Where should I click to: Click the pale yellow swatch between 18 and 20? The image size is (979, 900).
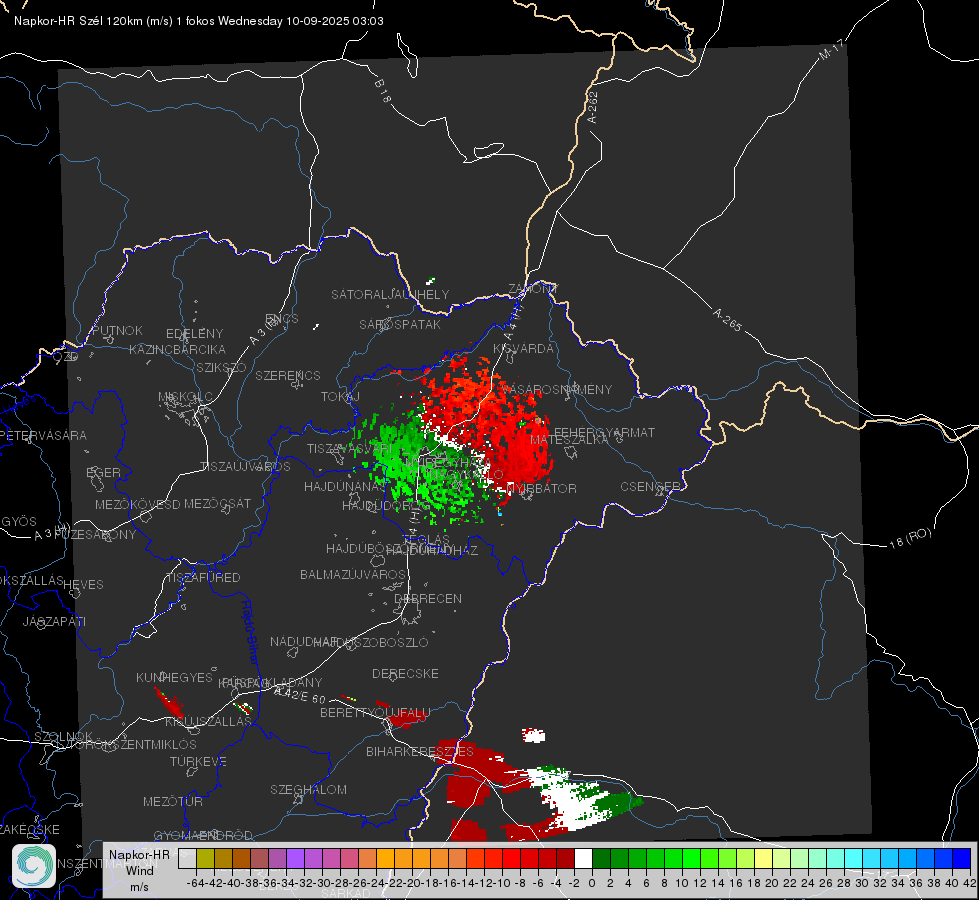tap(763, 858)
